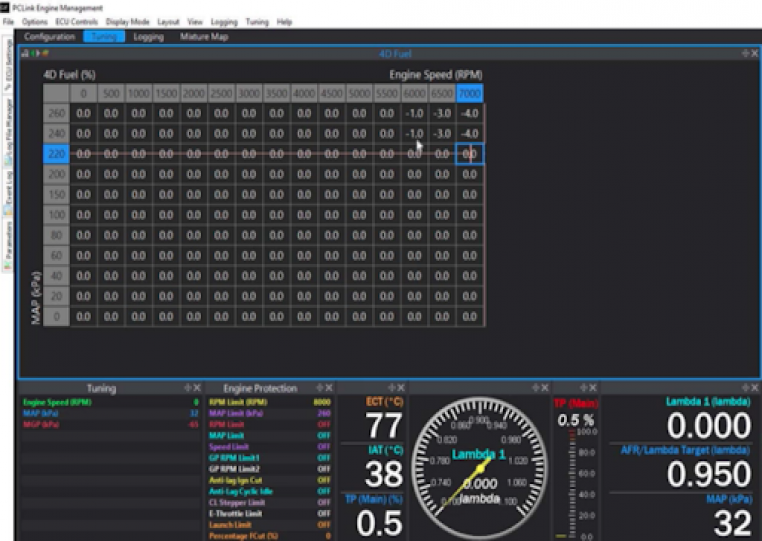762x541 pixels.
Task: Close the ECT and IAT readout panel
Action: click(401, 387)
